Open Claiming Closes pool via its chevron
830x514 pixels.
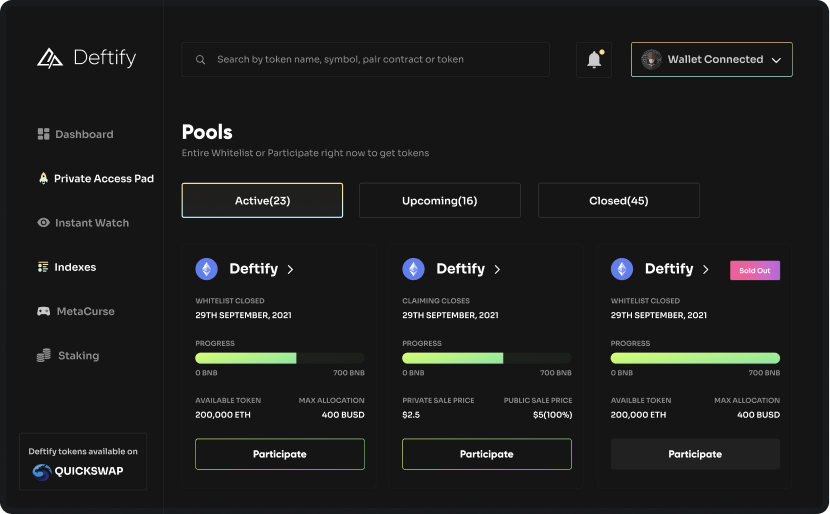(497, 269)
